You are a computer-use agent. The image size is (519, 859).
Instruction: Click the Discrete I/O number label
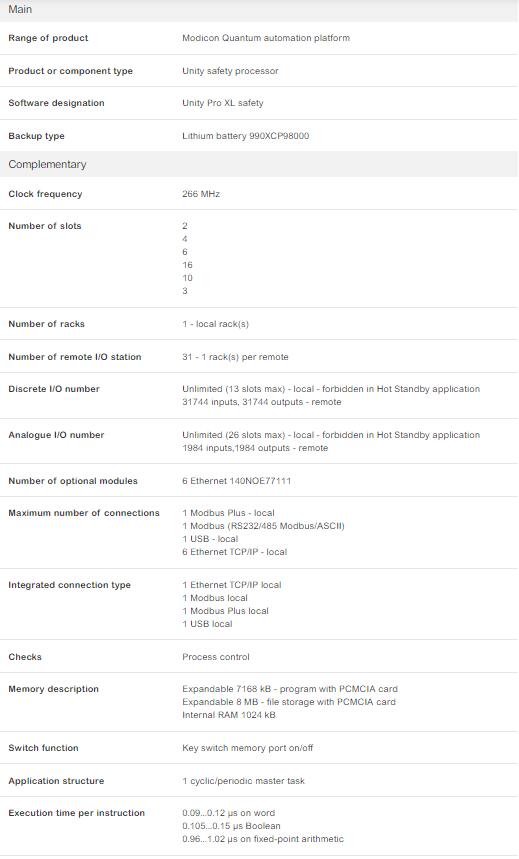tap(54, 389)
